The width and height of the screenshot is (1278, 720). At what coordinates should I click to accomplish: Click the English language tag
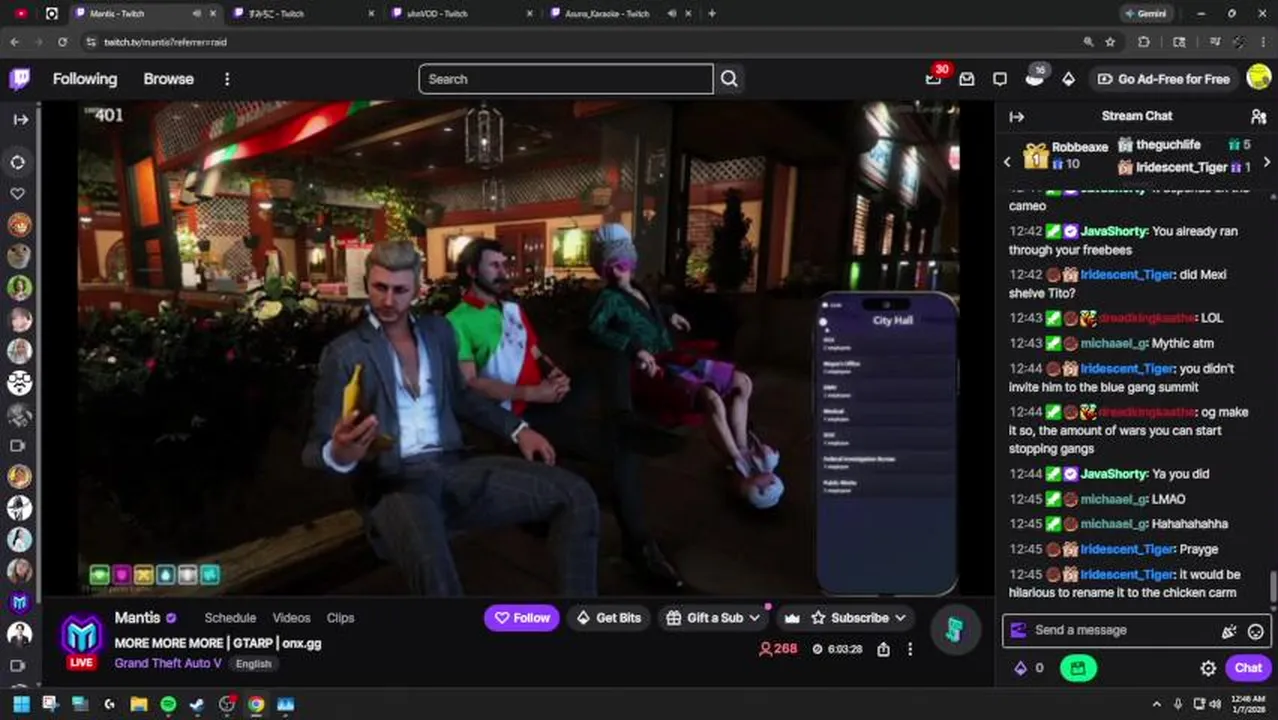point(254,664)
